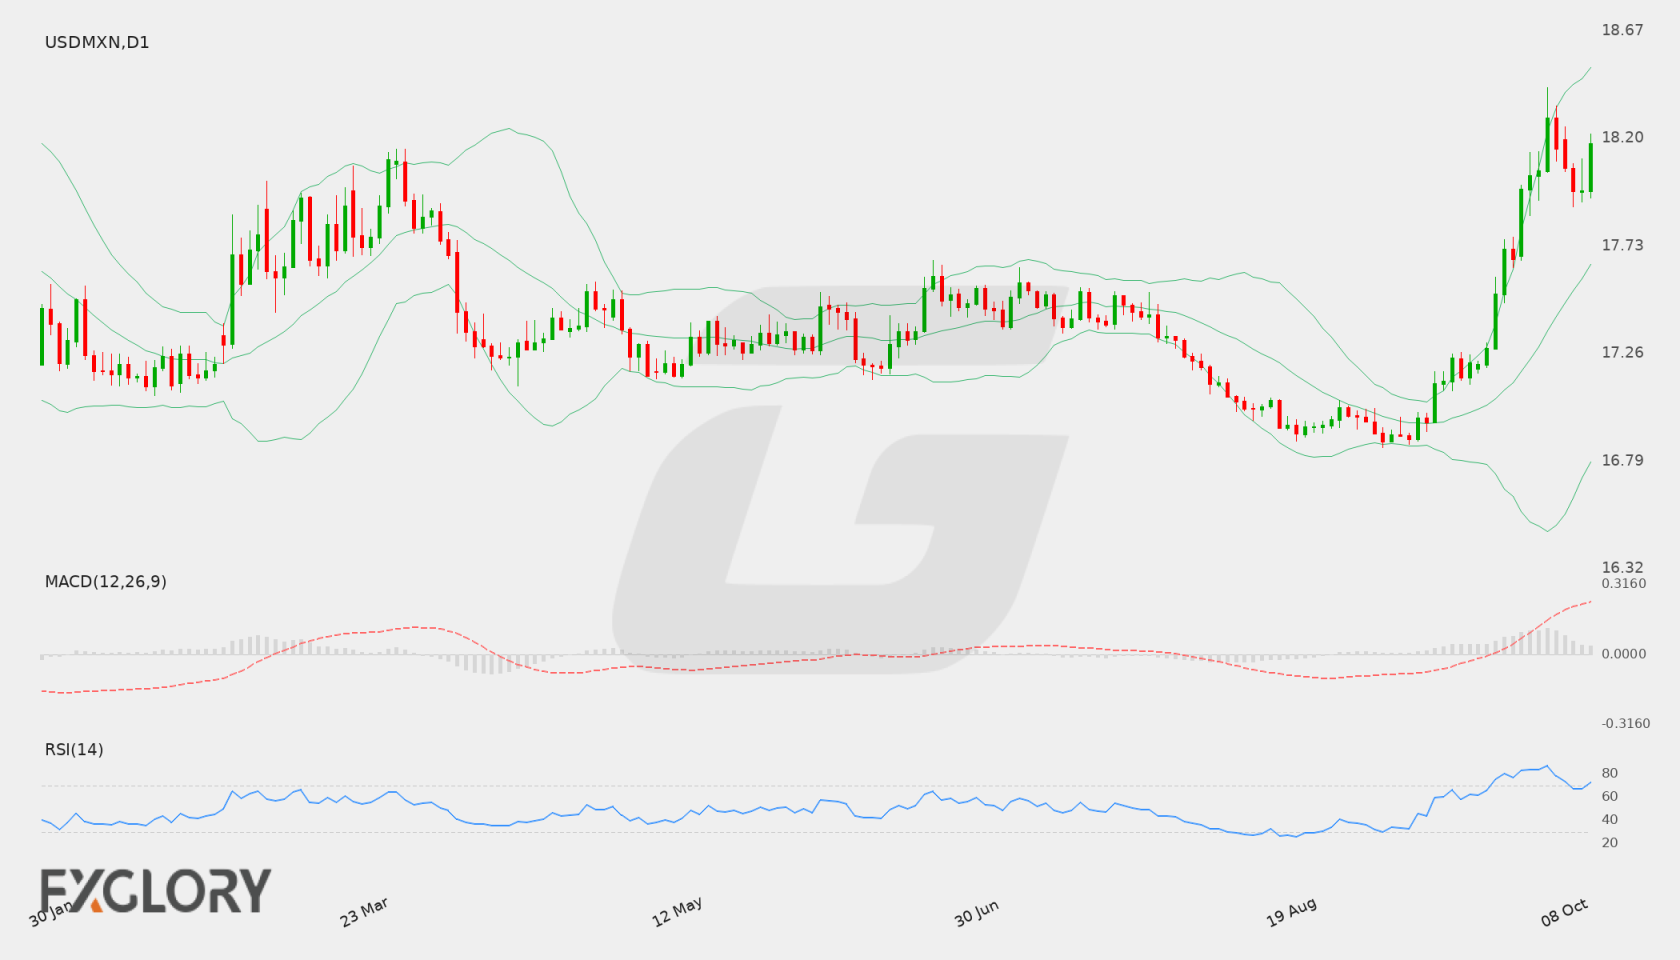The width and height of the screenshot is (1680, 960).
Task: Select the MACD(12,26,9) indicator label
Action: point(105,581)
